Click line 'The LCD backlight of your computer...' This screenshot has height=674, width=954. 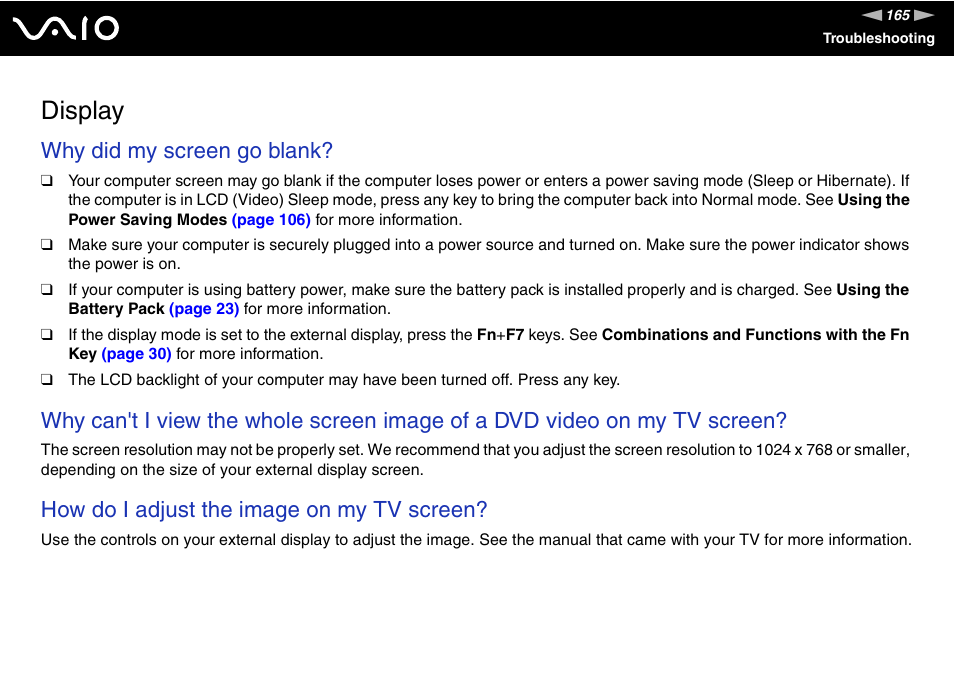344,380
